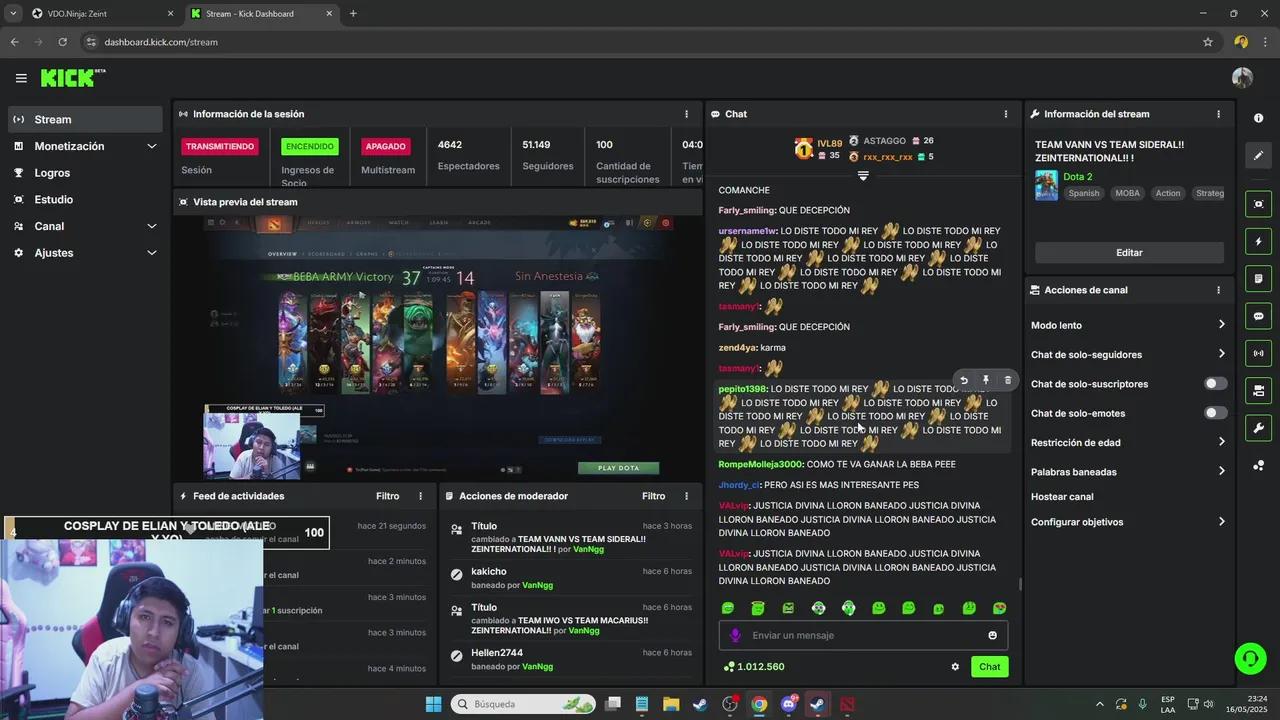Click Hostear canal action

pyautogui.click(x=1062, y=497)
